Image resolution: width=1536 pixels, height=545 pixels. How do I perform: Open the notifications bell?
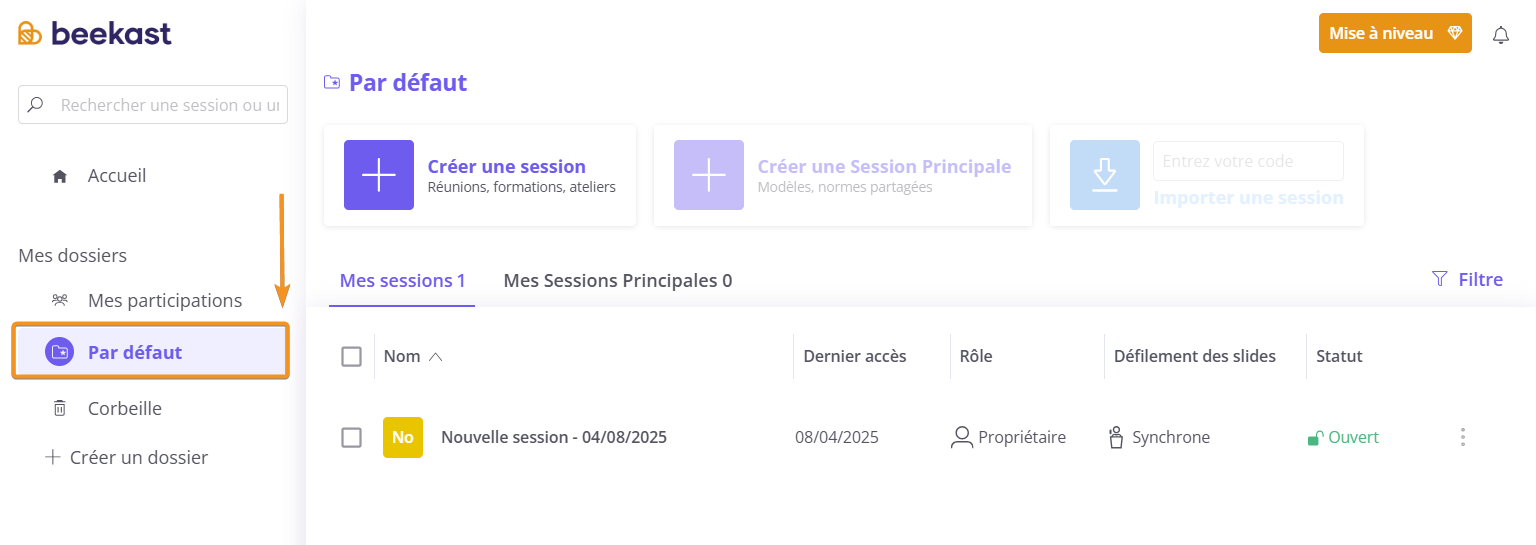point(1501,35)
